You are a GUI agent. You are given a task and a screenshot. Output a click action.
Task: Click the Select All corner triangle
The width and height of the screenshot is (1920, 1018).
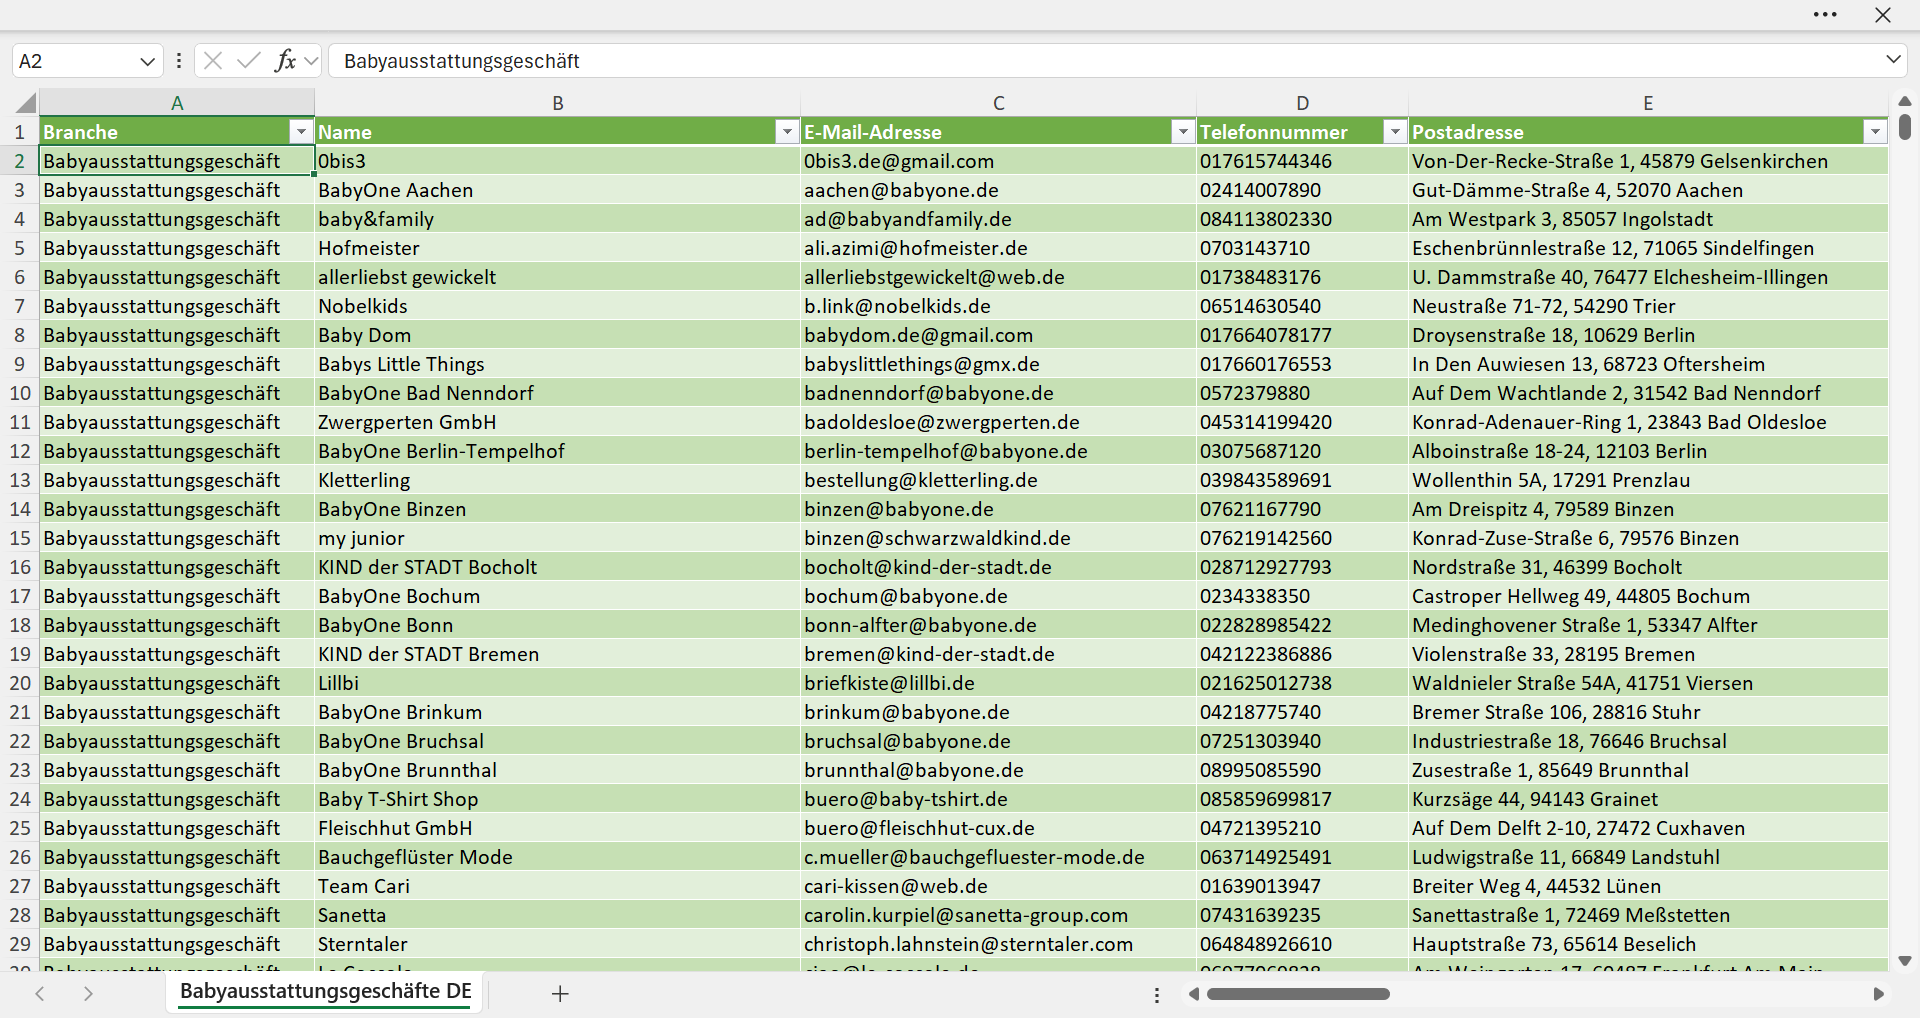pos(25,103)
